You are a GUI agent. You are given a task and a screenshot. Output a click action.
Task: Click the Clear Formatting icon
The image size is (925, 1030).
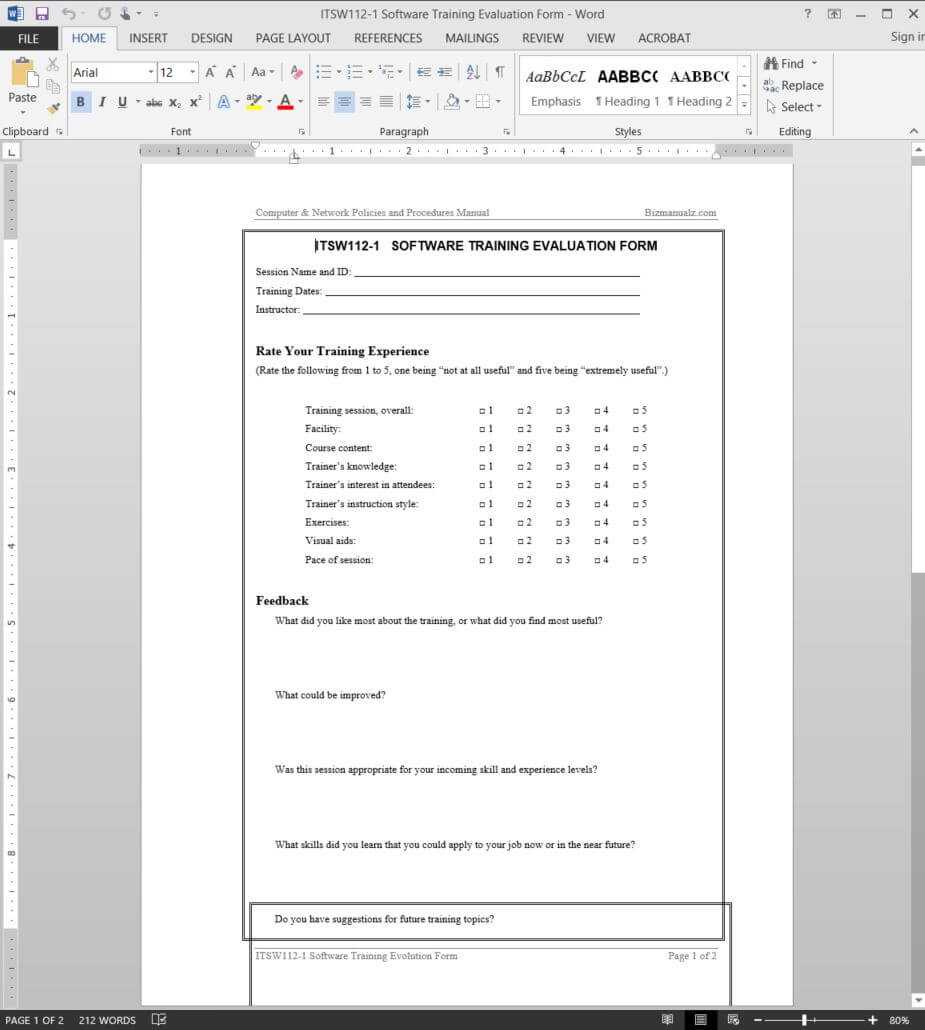click(x=296, y=72)
